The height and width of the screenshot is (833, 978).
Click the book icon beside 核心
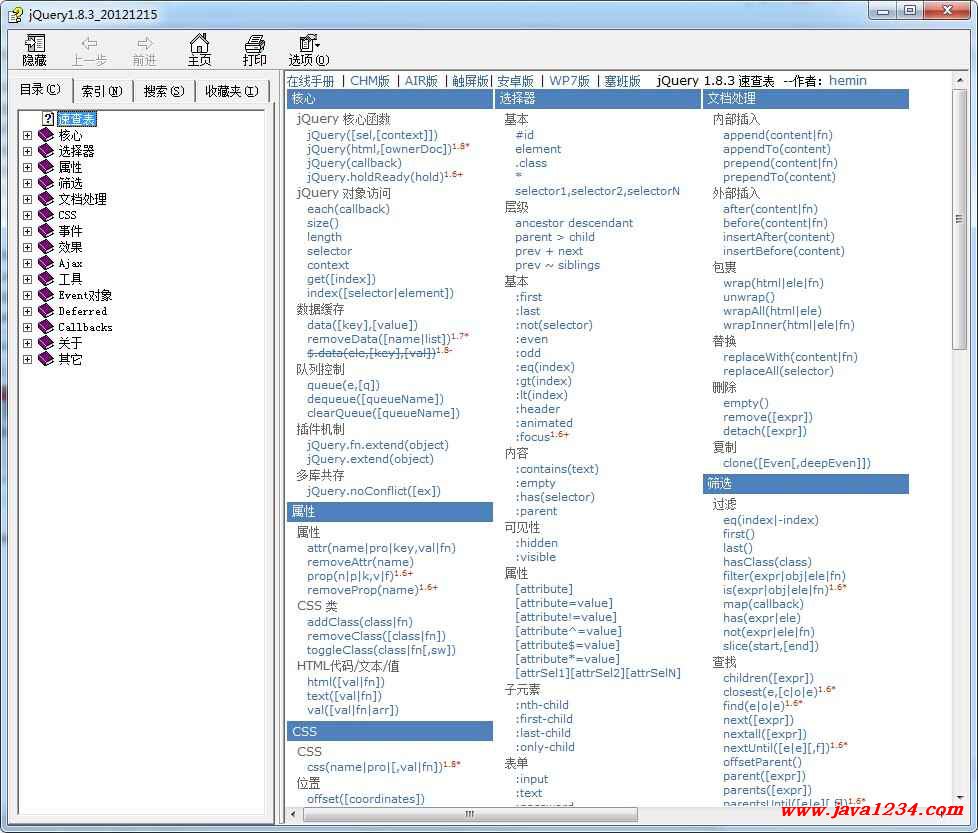pyautogui.click(x=46, y=135)
